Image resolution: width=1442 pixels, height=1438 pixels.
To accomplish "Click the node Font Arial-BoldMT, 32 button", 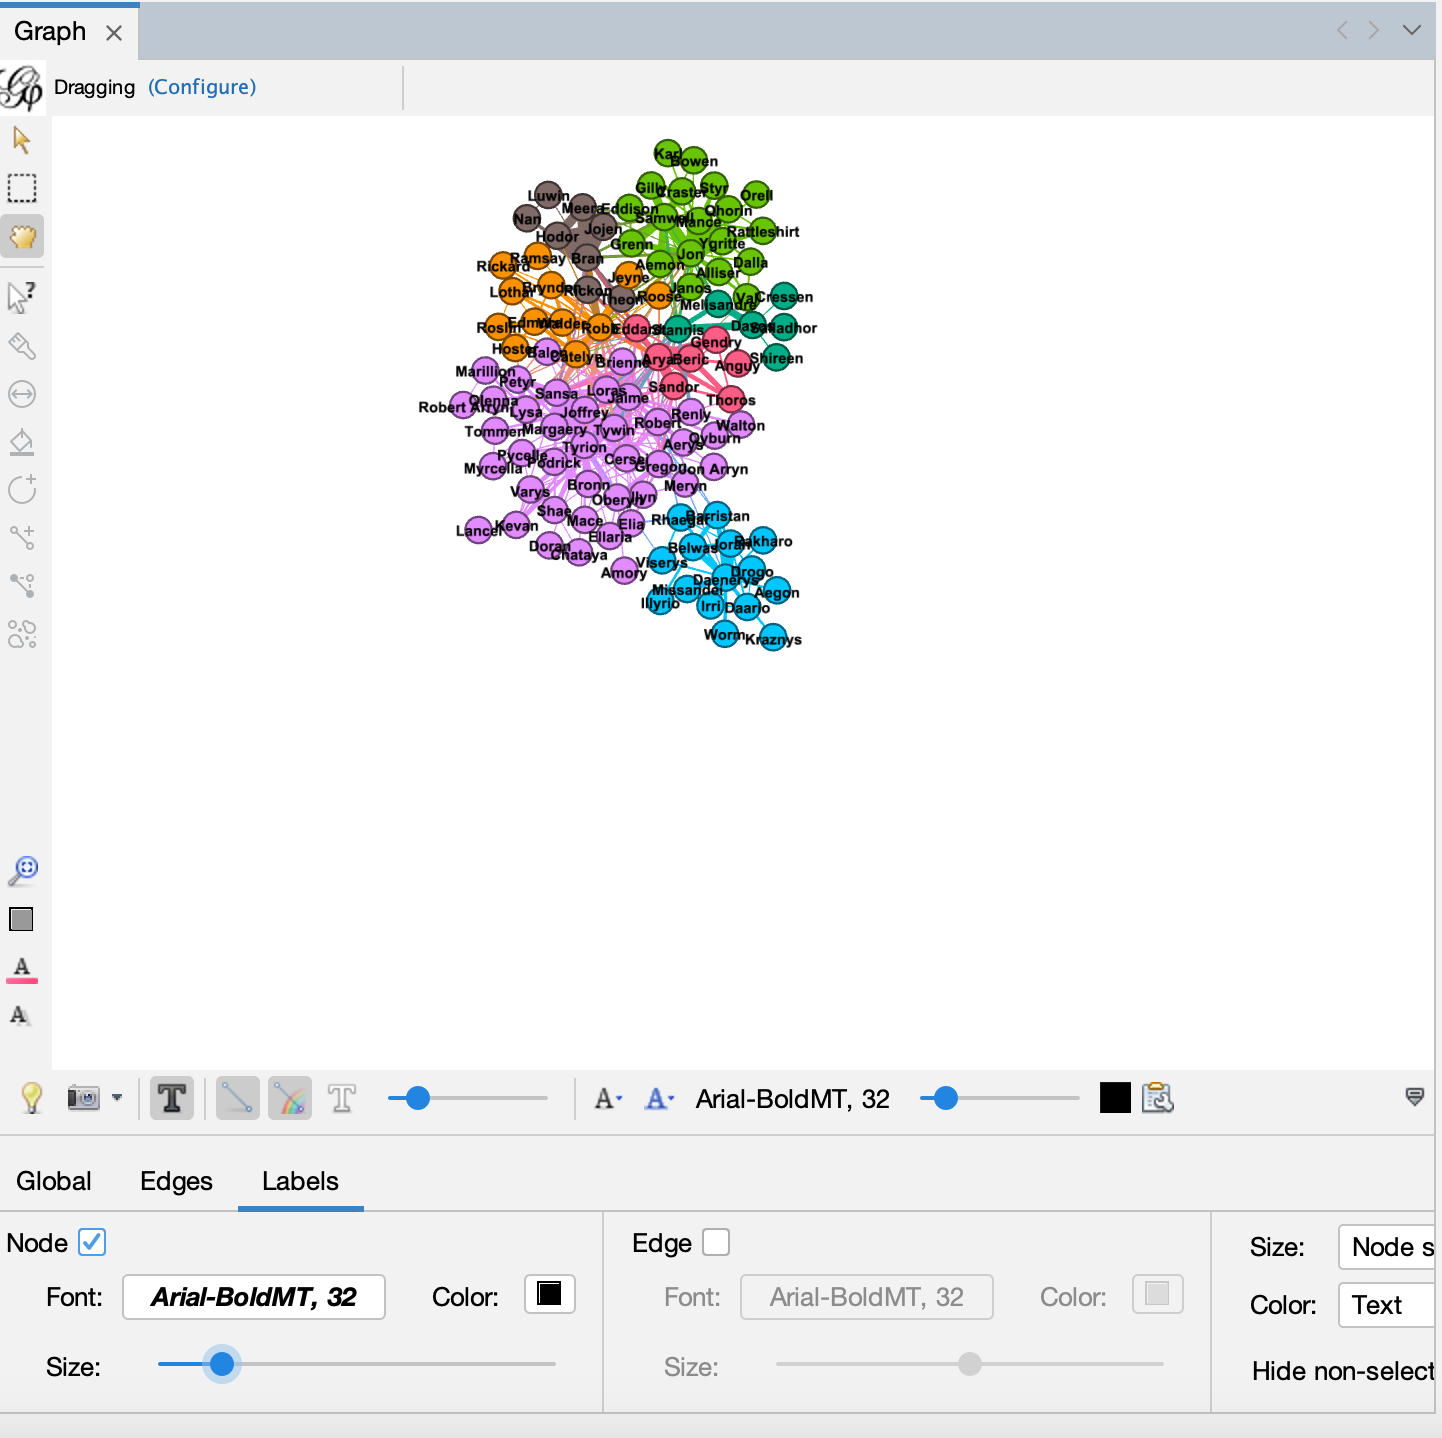I will pyautogui.click(x=254, y=1297).
